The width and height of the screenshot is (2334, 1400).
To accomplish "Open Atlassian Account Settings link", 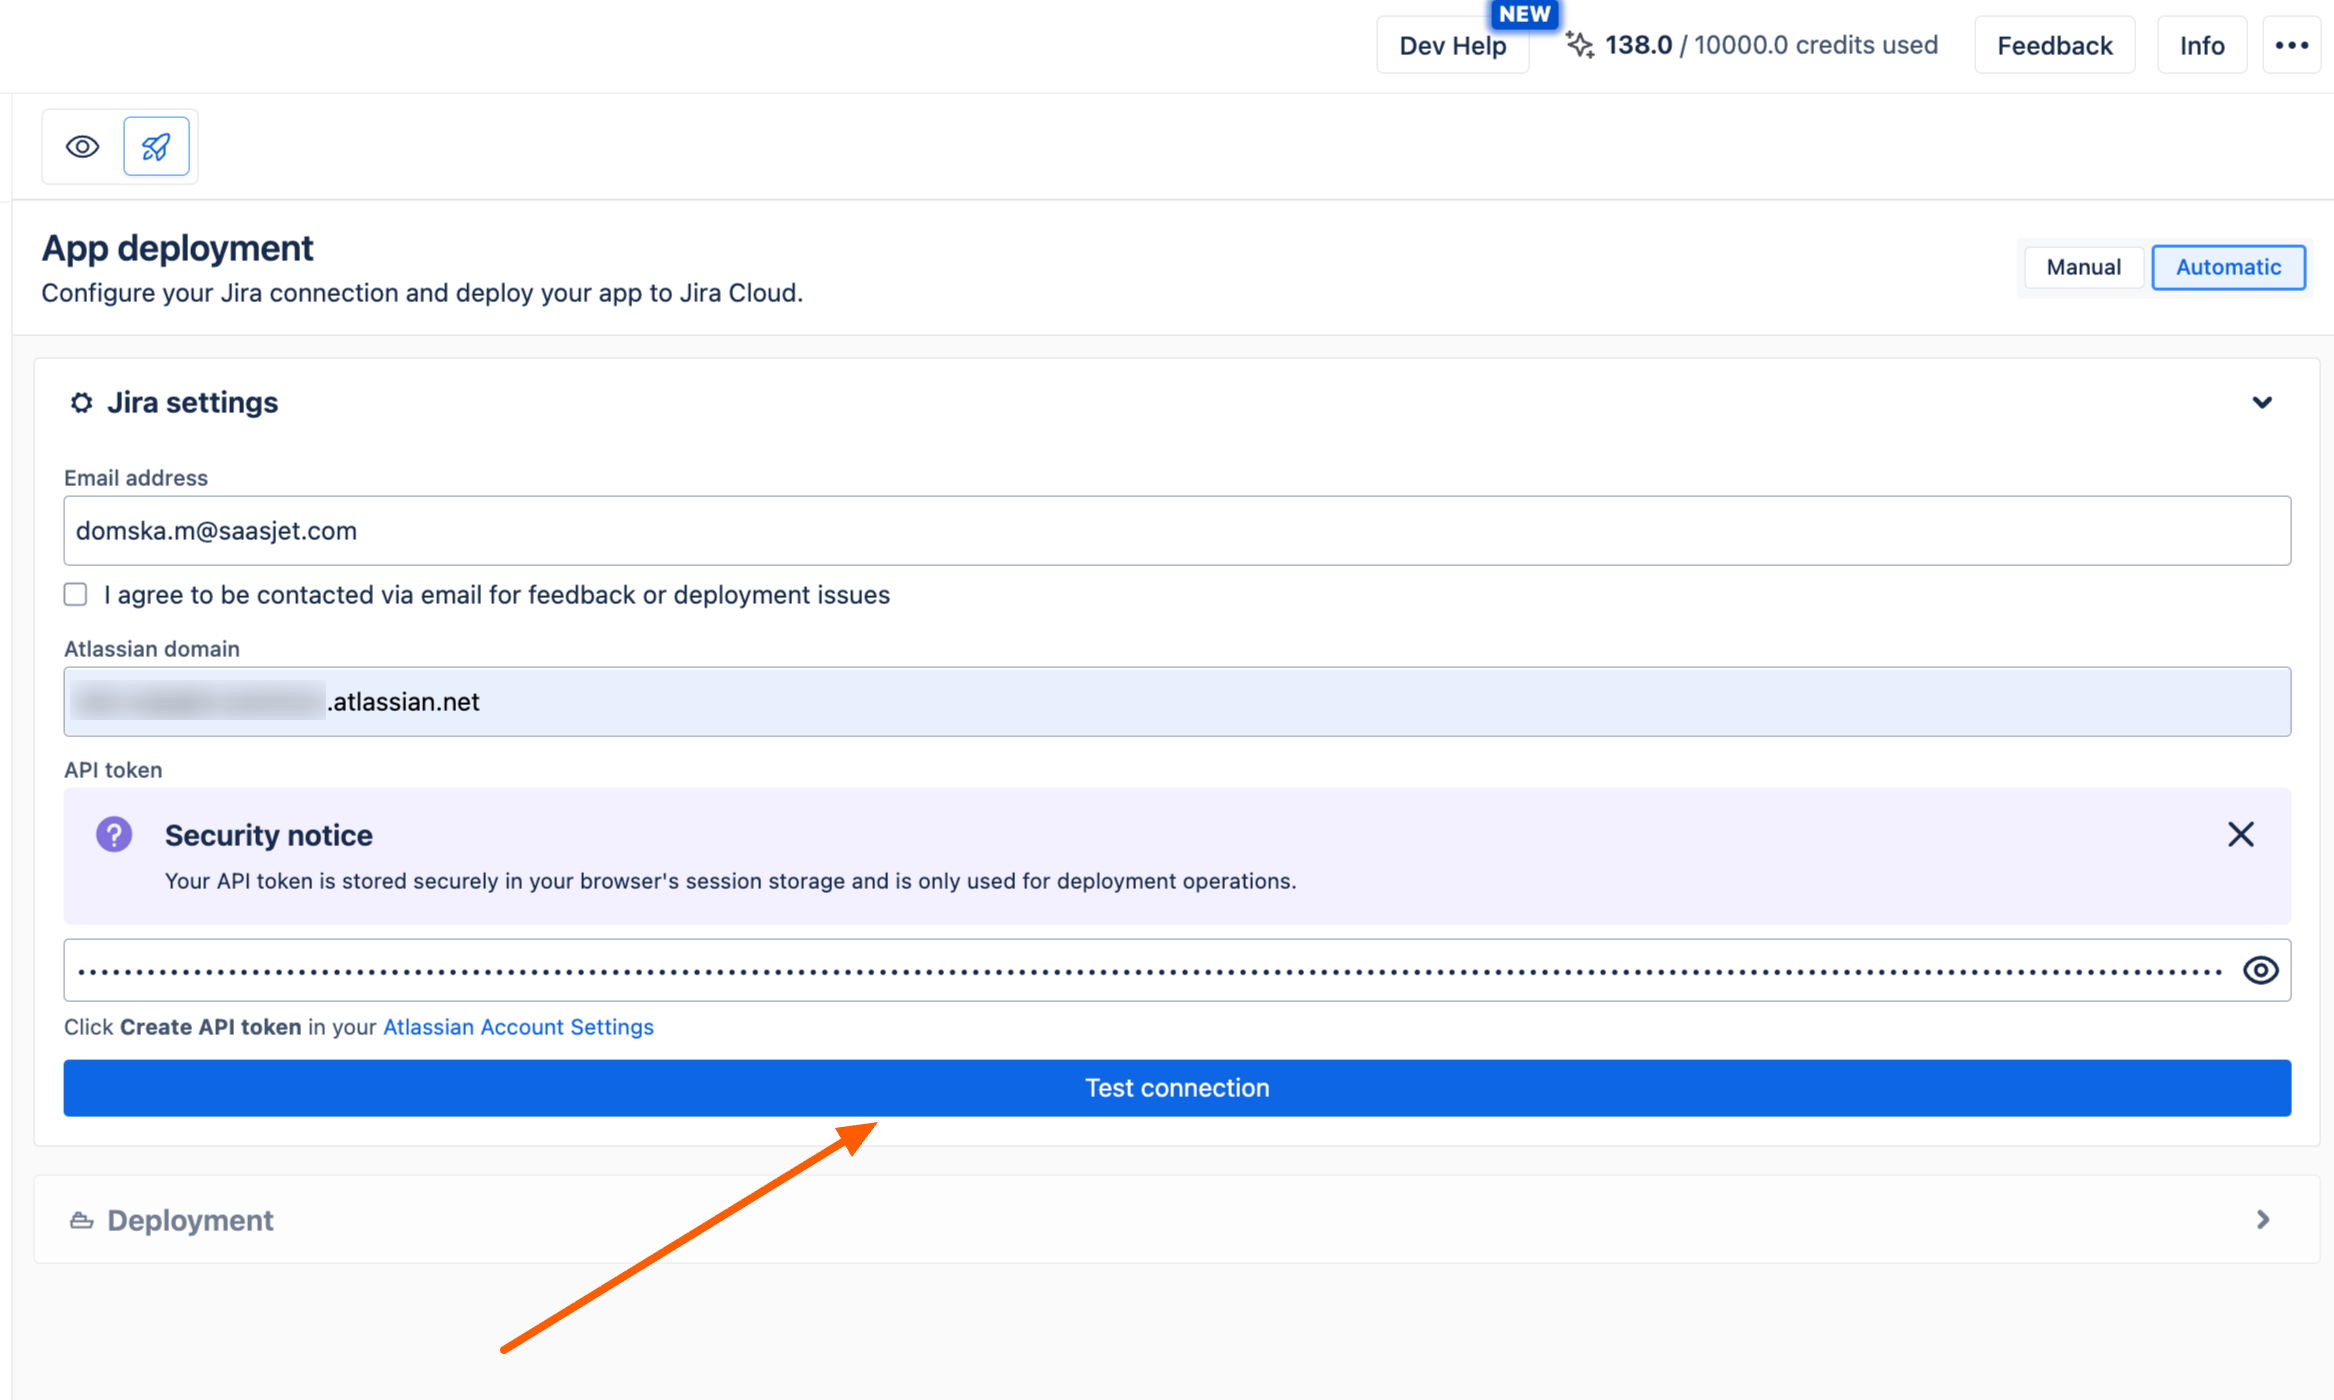I will [518, 1027].
